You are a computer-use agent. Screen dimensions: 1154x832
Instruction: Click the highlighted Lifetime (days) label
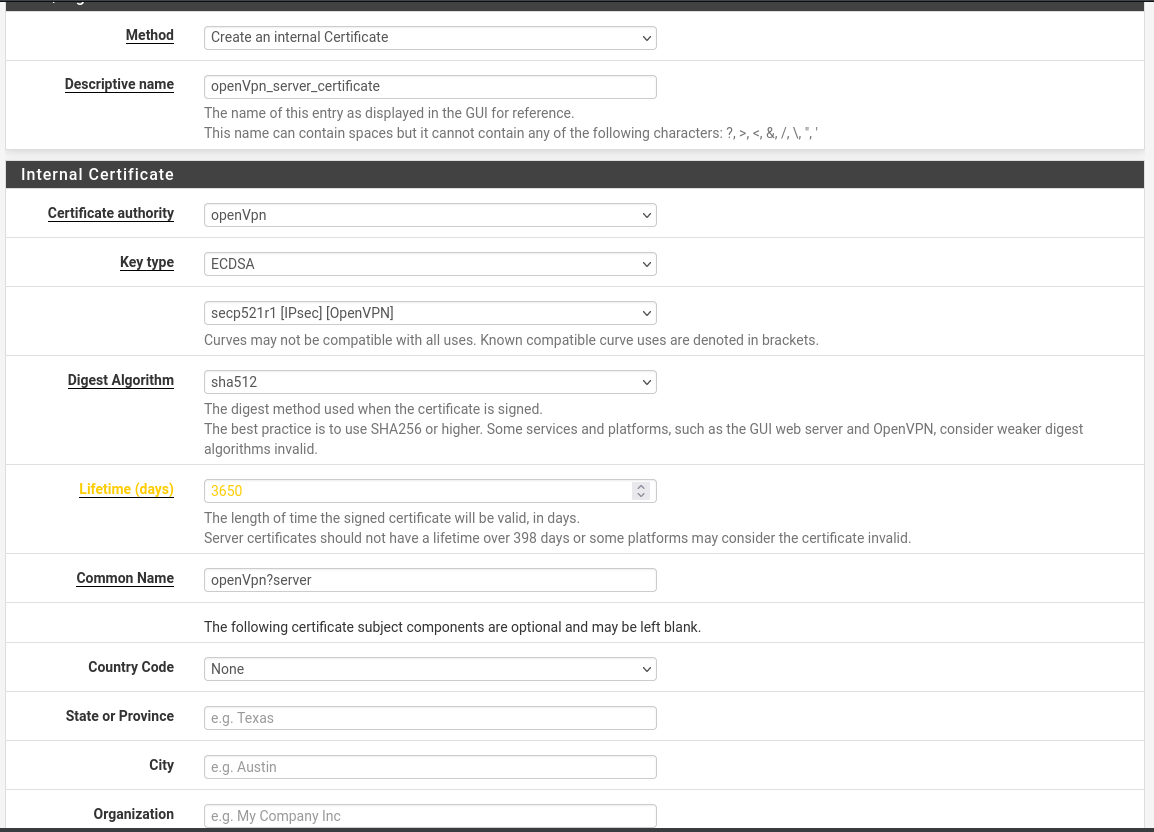click(x=126, y=489)
